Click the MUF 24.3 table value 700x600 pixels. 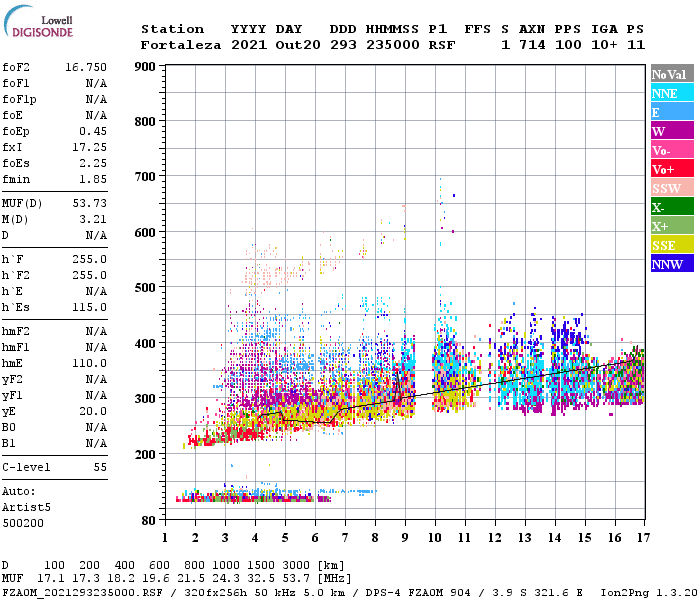click(x=226, y=579)
